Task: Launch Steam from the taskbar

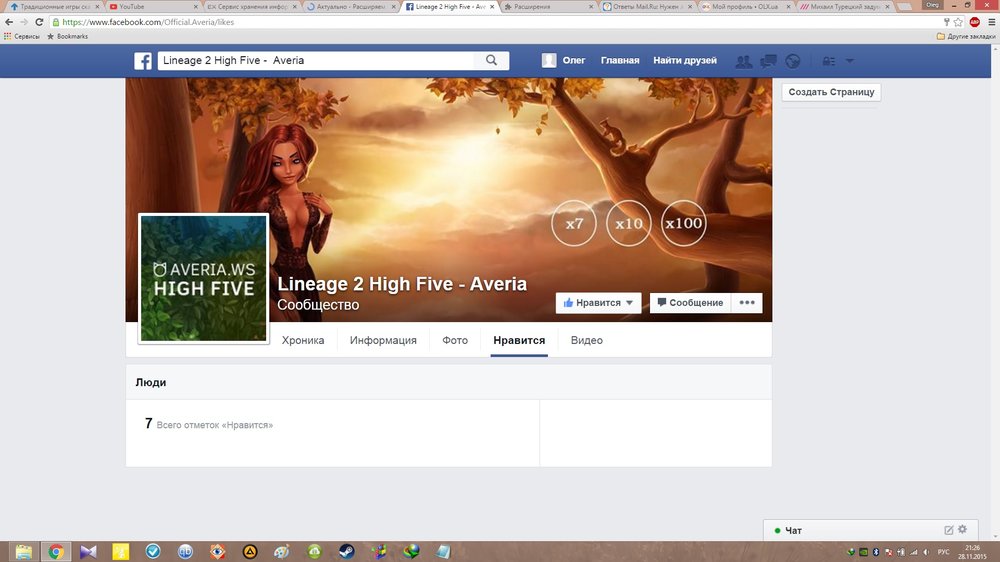Action: 345,551
